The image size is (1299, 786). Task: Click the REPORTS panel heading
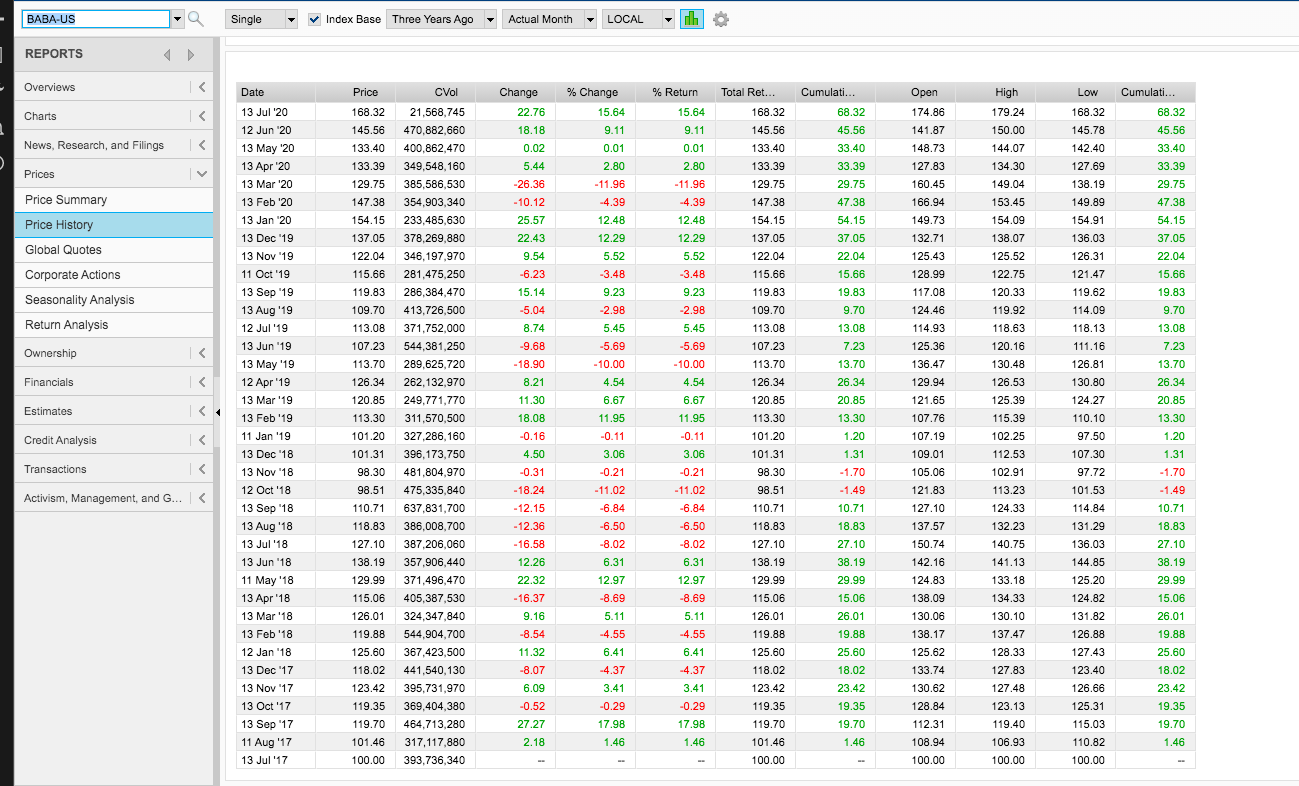click(x=54, y=54)
